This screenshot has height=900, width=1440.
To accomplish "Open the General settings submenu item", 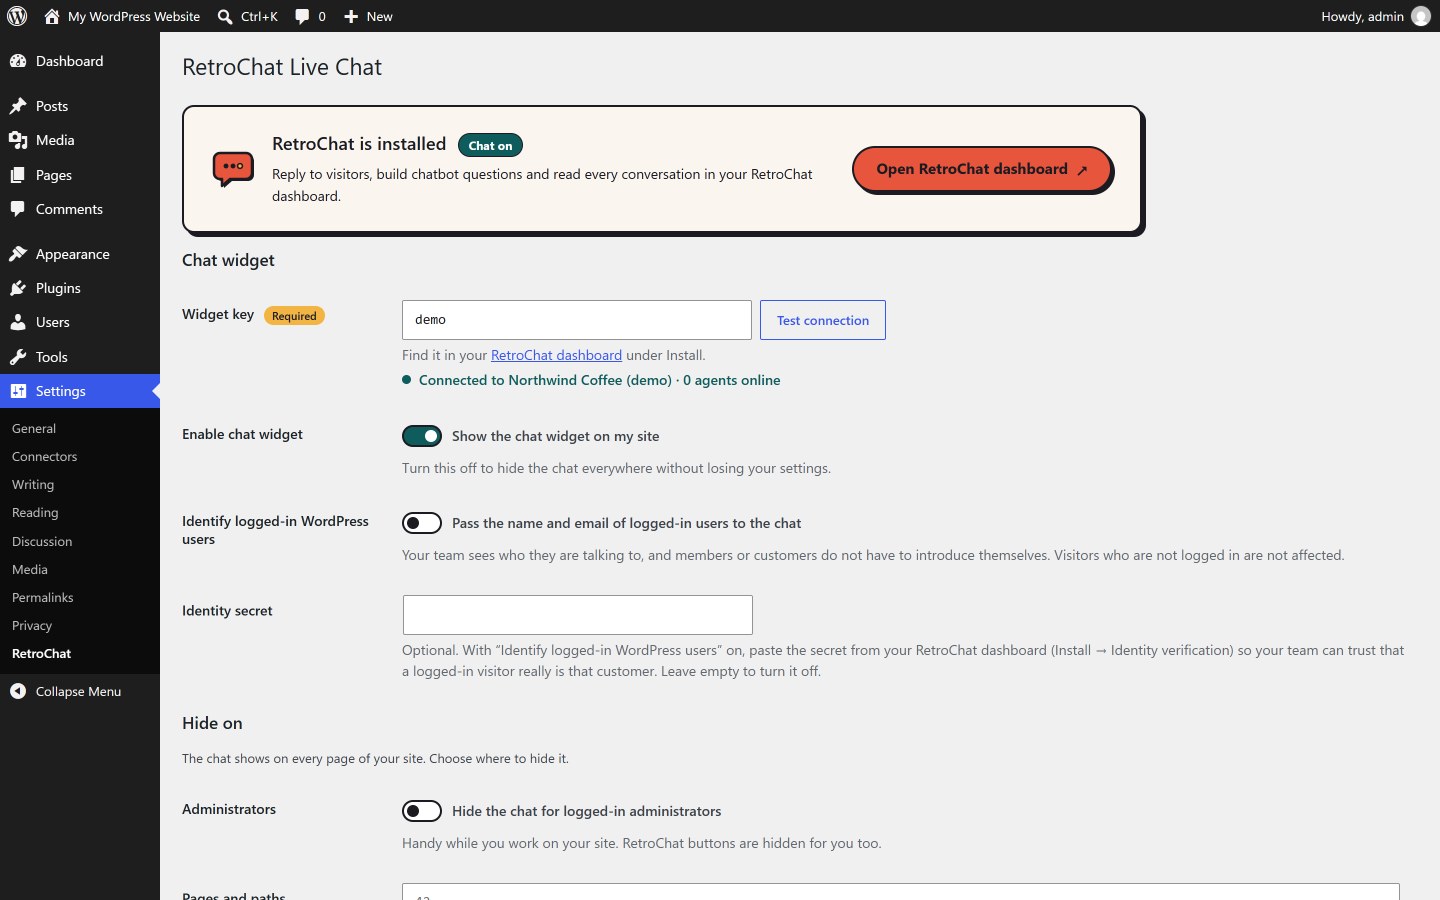I will [x=34, y=428].
